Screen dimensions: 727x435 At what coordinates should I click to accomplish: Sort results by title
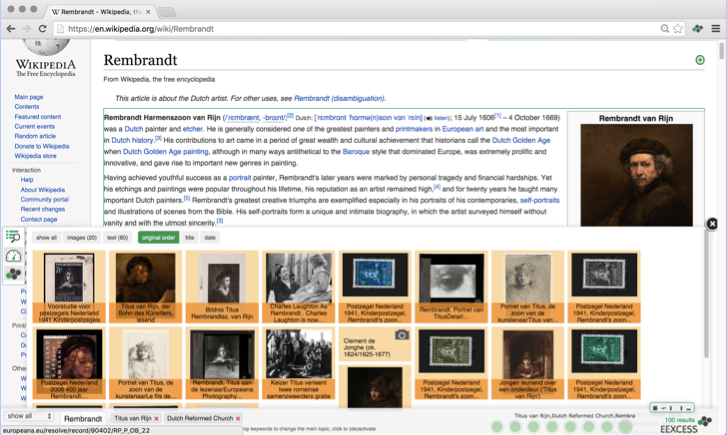pos(190,237)
